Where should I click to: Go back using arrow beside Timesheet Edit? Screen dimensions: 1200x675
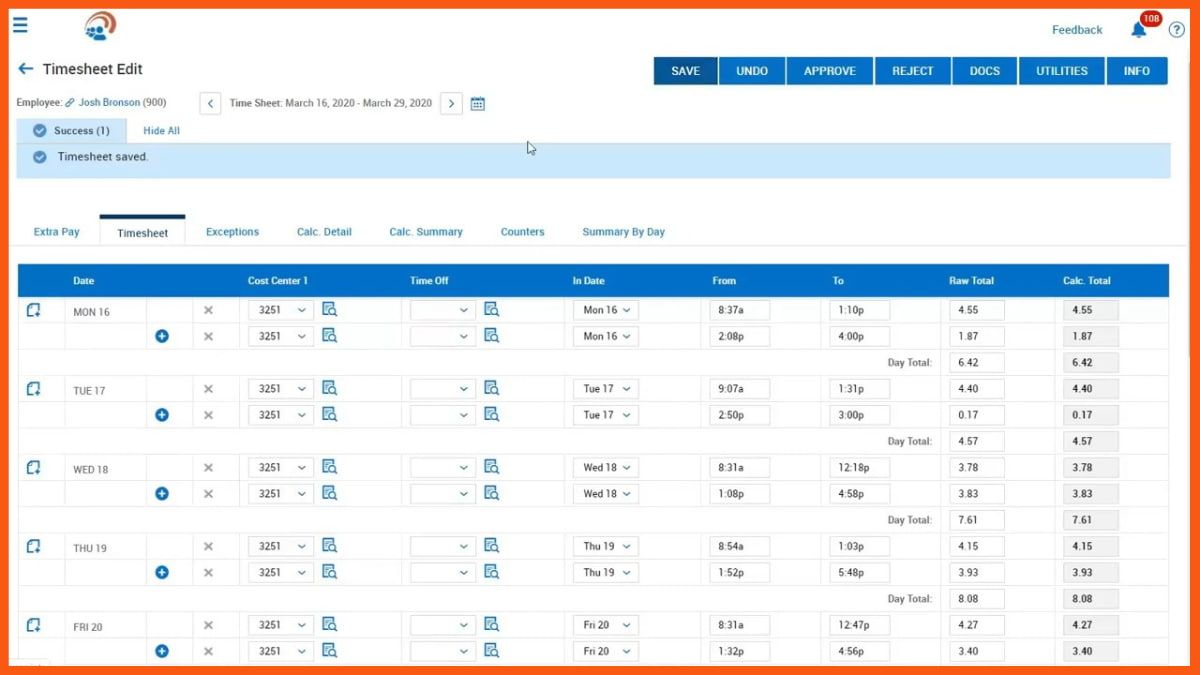26,69
